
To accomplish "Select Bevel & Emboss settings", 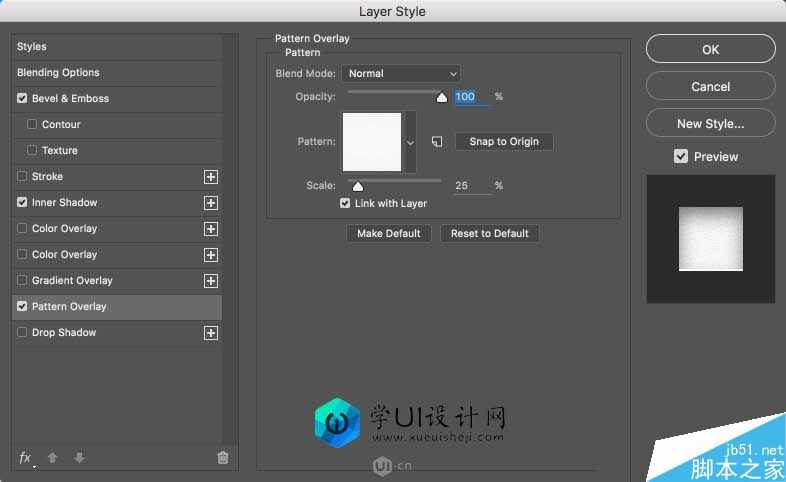I will (x=117, y=99).
